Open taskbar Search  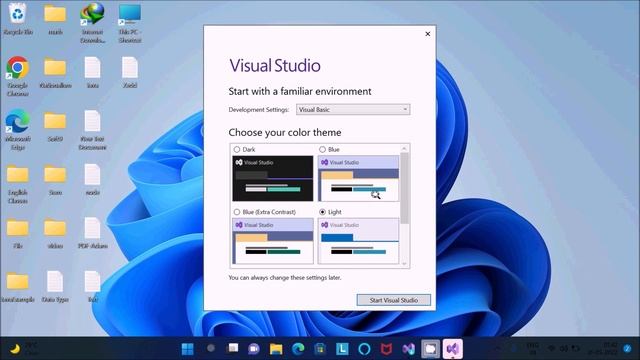[211, 349]
